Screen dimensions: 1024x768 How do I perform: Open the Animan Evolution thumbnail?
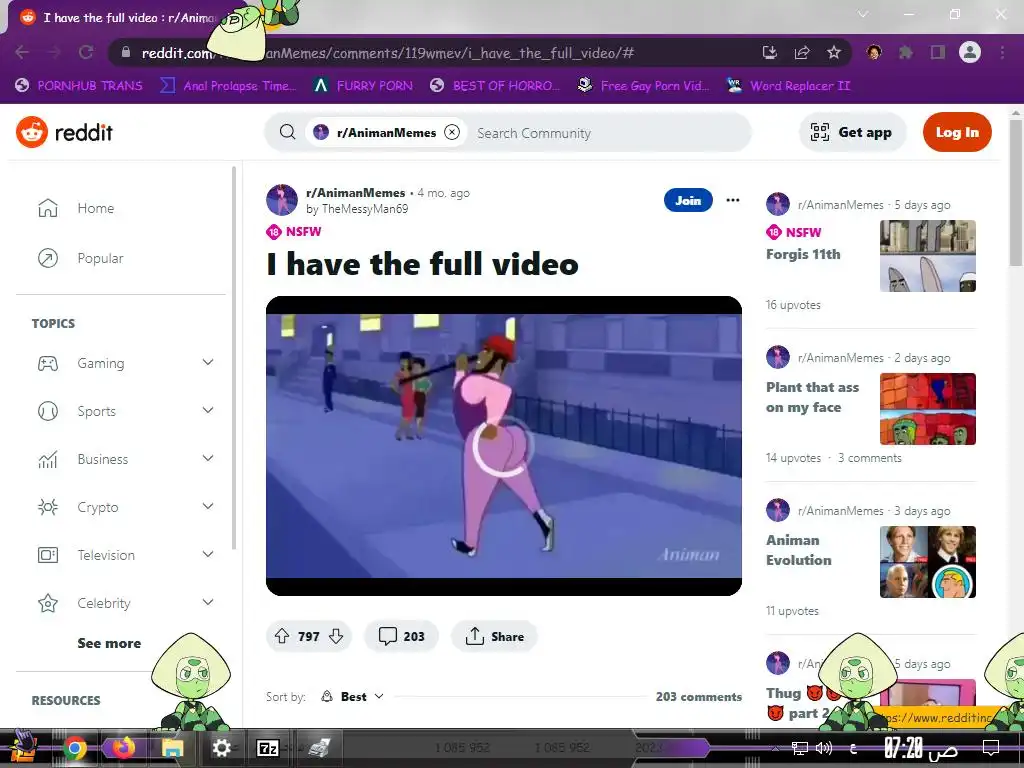(x=927, y=562)
